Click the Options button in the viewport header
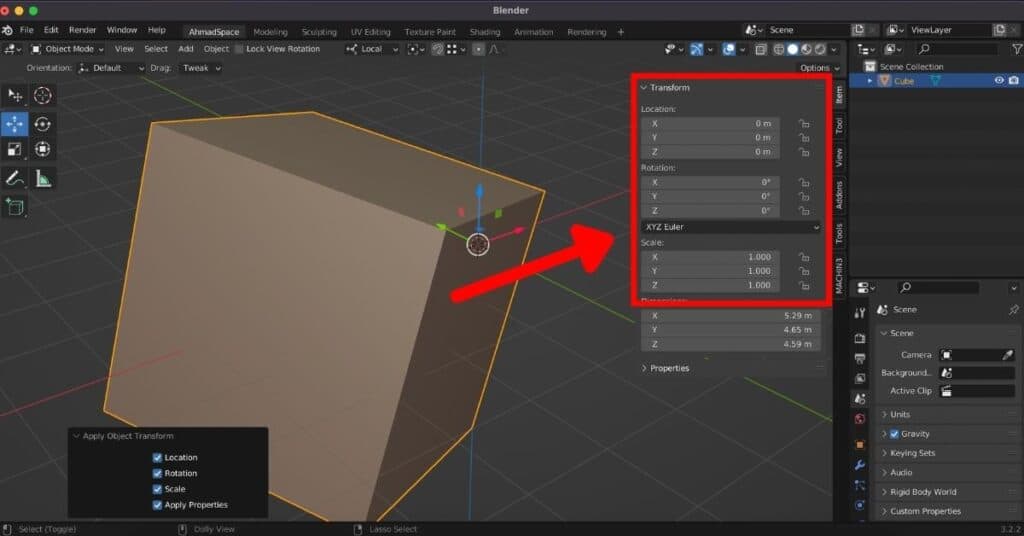 [x=818, y=68]
